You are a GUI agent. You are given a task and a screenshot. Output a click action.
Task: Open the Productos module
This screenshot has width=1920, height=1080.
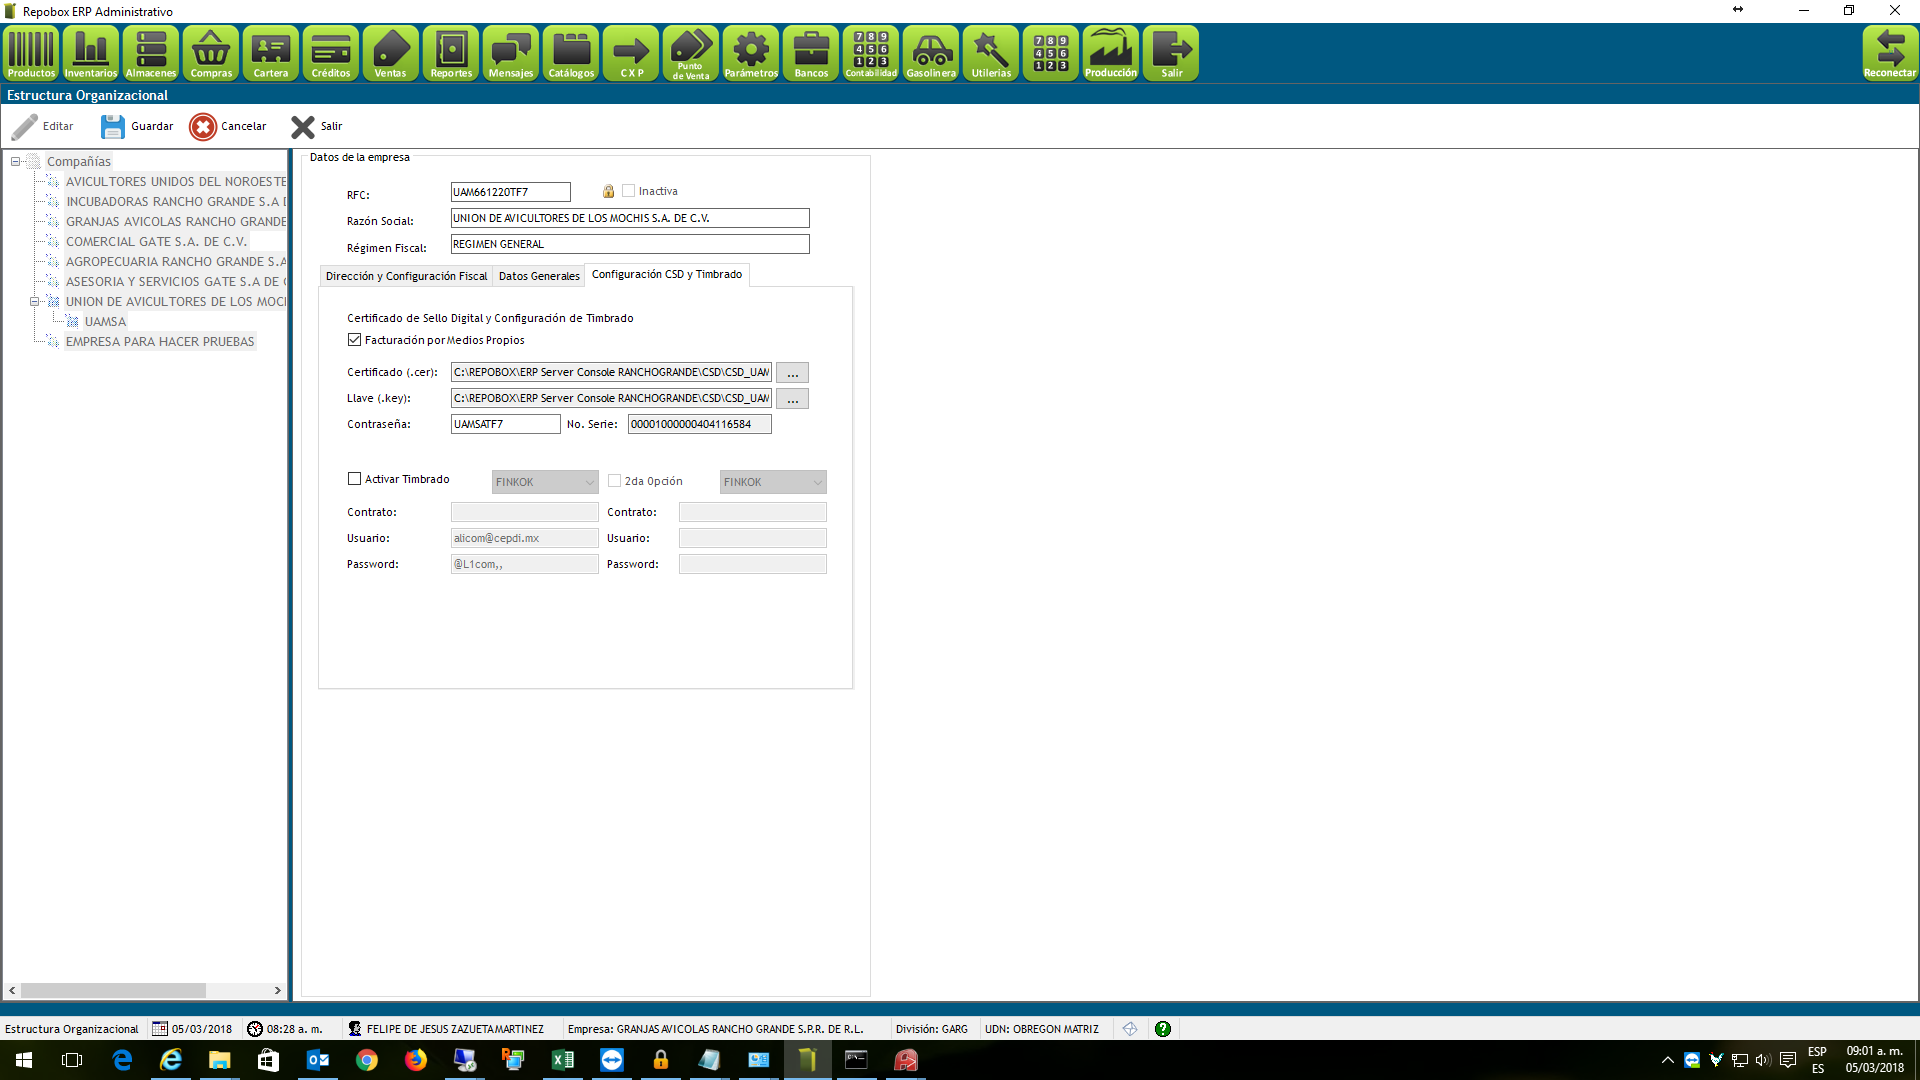click(x=31, y=53)
